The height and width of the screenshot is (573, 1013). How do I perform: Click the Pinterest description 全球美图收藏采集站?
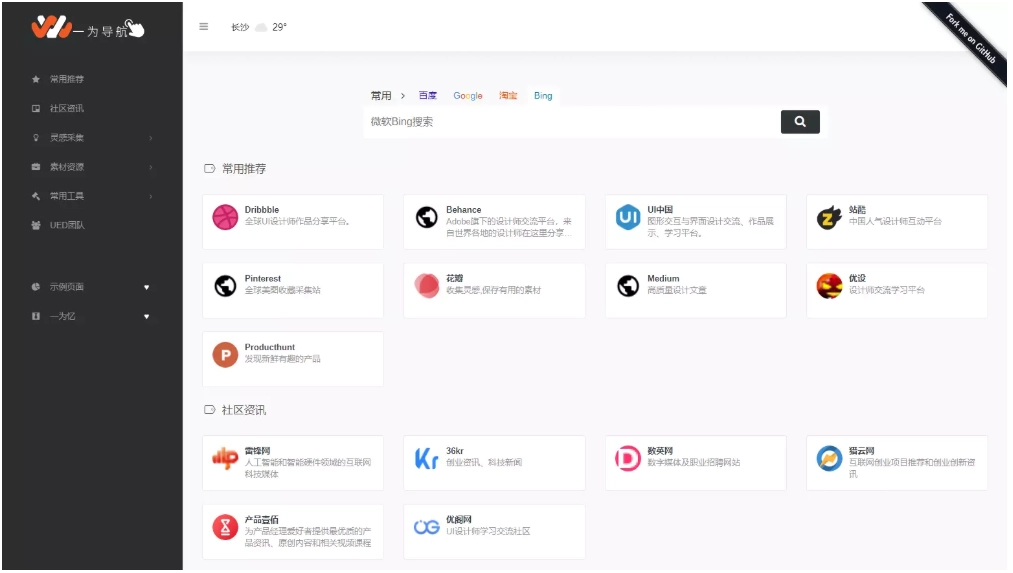[x=282, y=290]
